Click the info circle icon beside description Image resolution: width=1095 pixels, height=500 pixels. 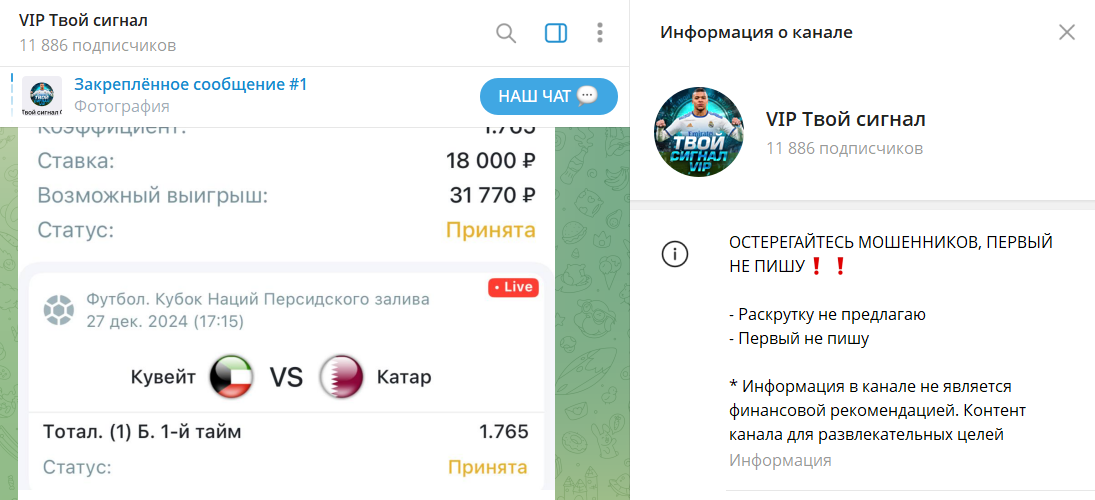[675, 254]
